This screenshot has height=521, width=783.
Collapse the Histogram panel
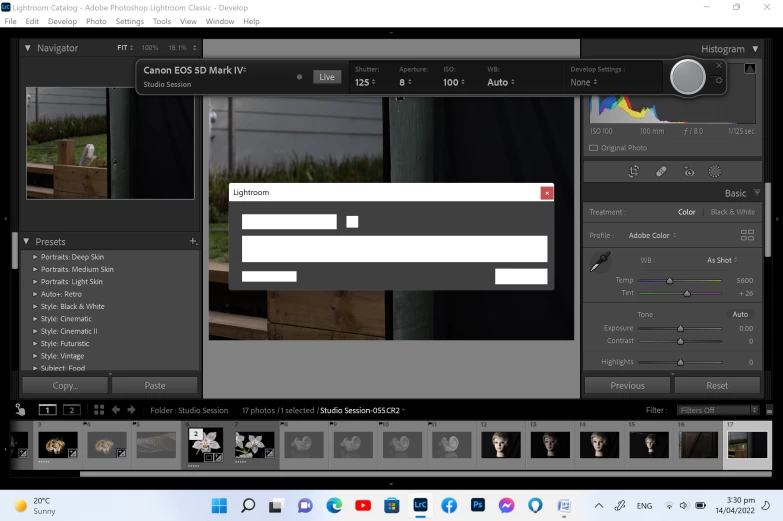tap(756, 49)
